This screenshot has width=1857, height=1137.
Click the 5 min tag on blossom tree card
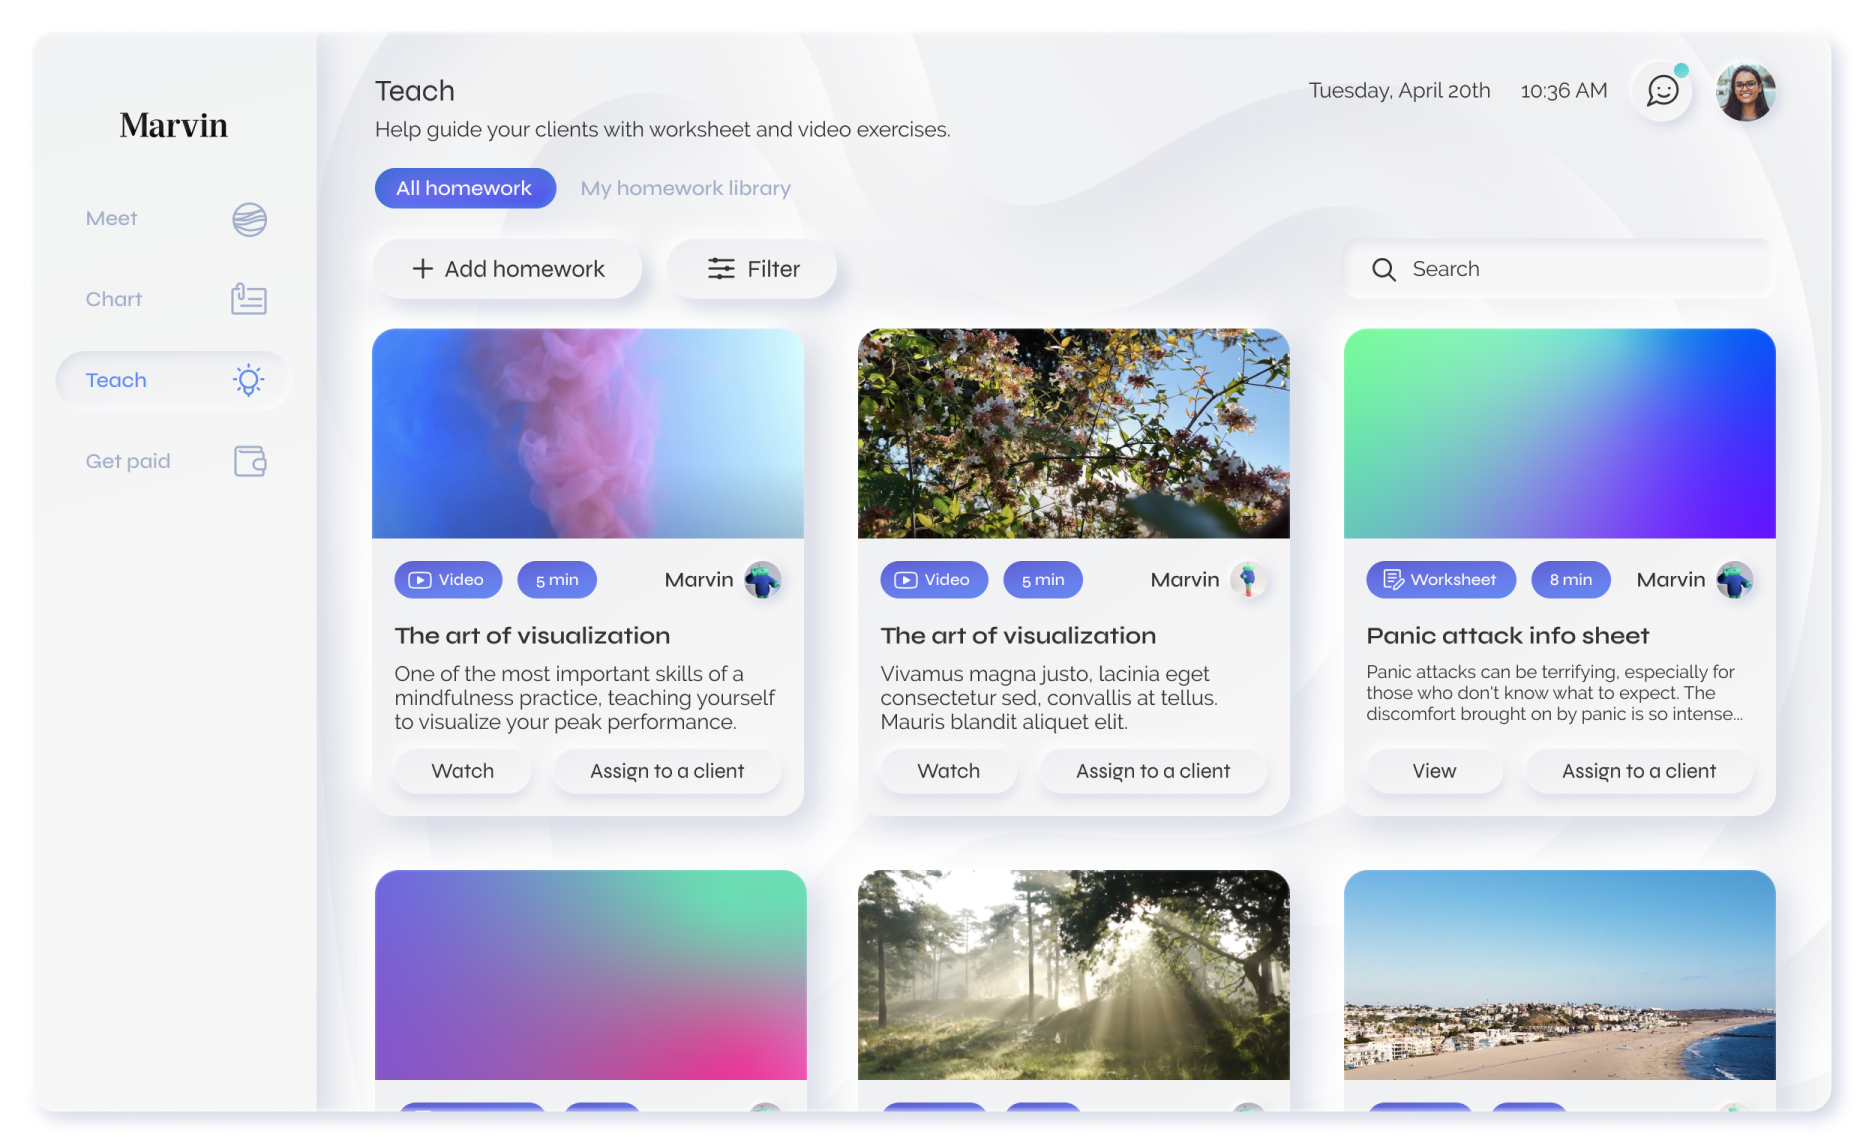point(1043,580)
